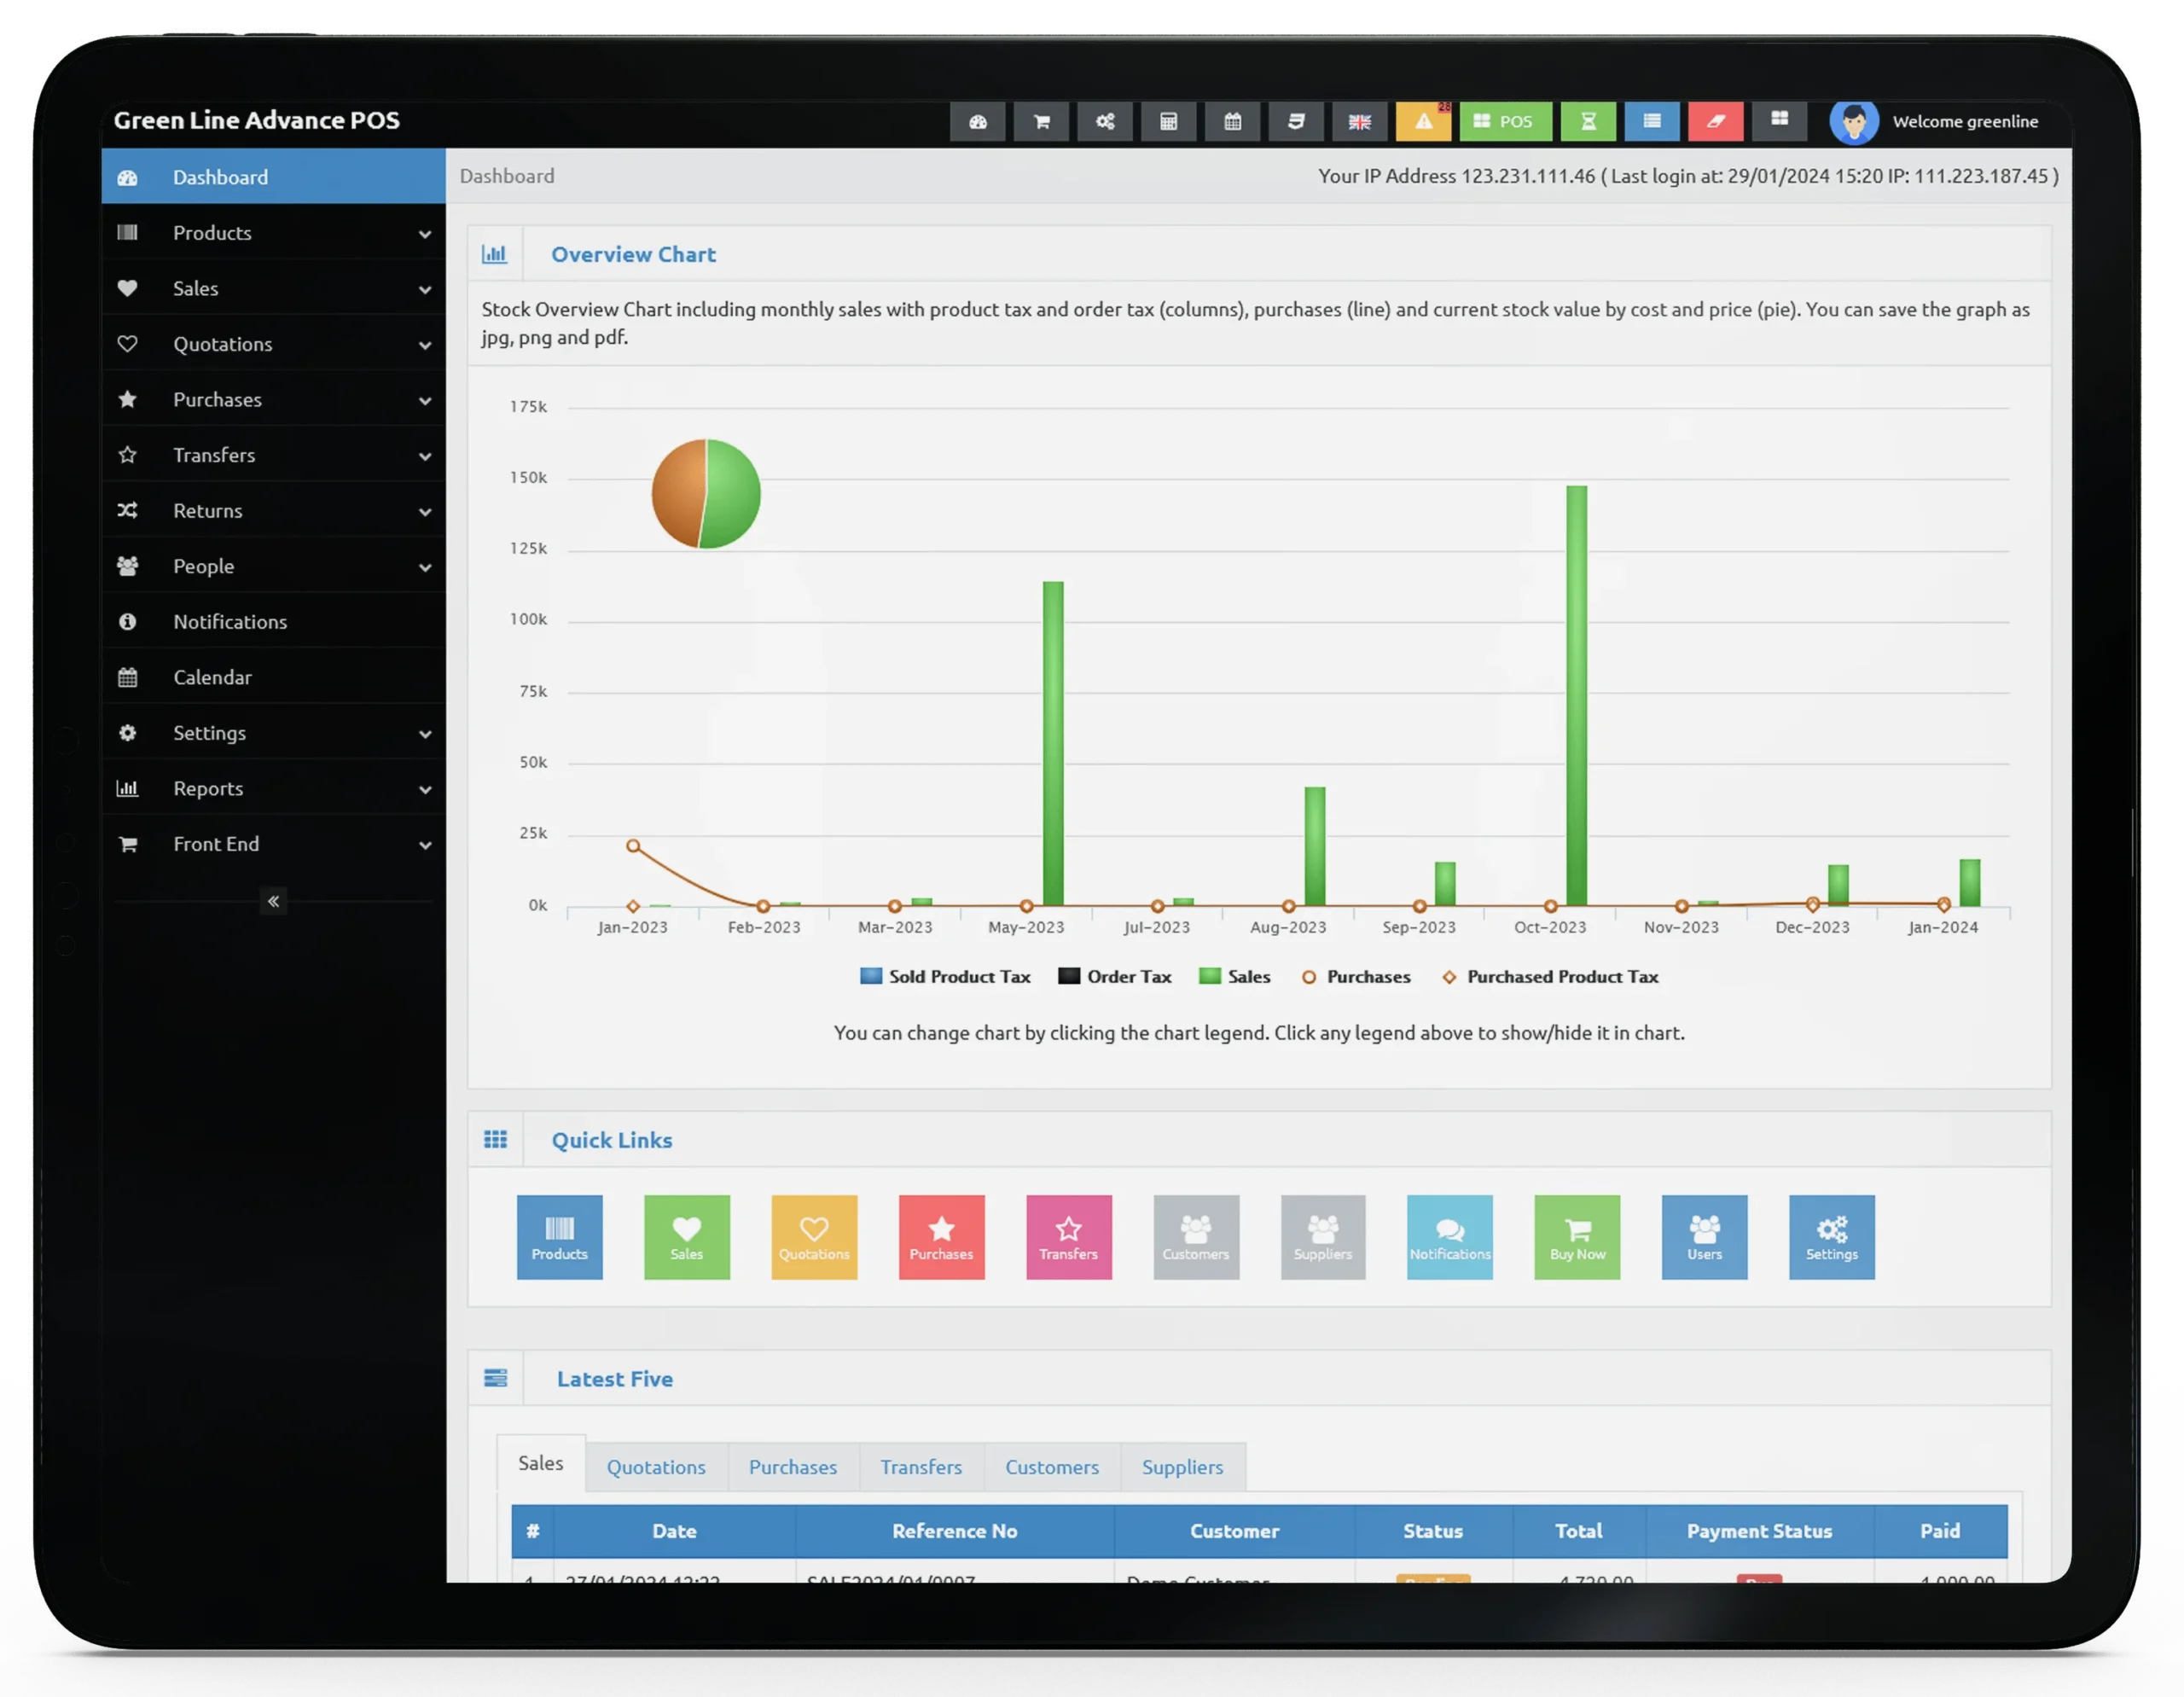2184x1697 pixels.
Task: Click the POS toolbar icon
Action: (x=1503, y=120)
